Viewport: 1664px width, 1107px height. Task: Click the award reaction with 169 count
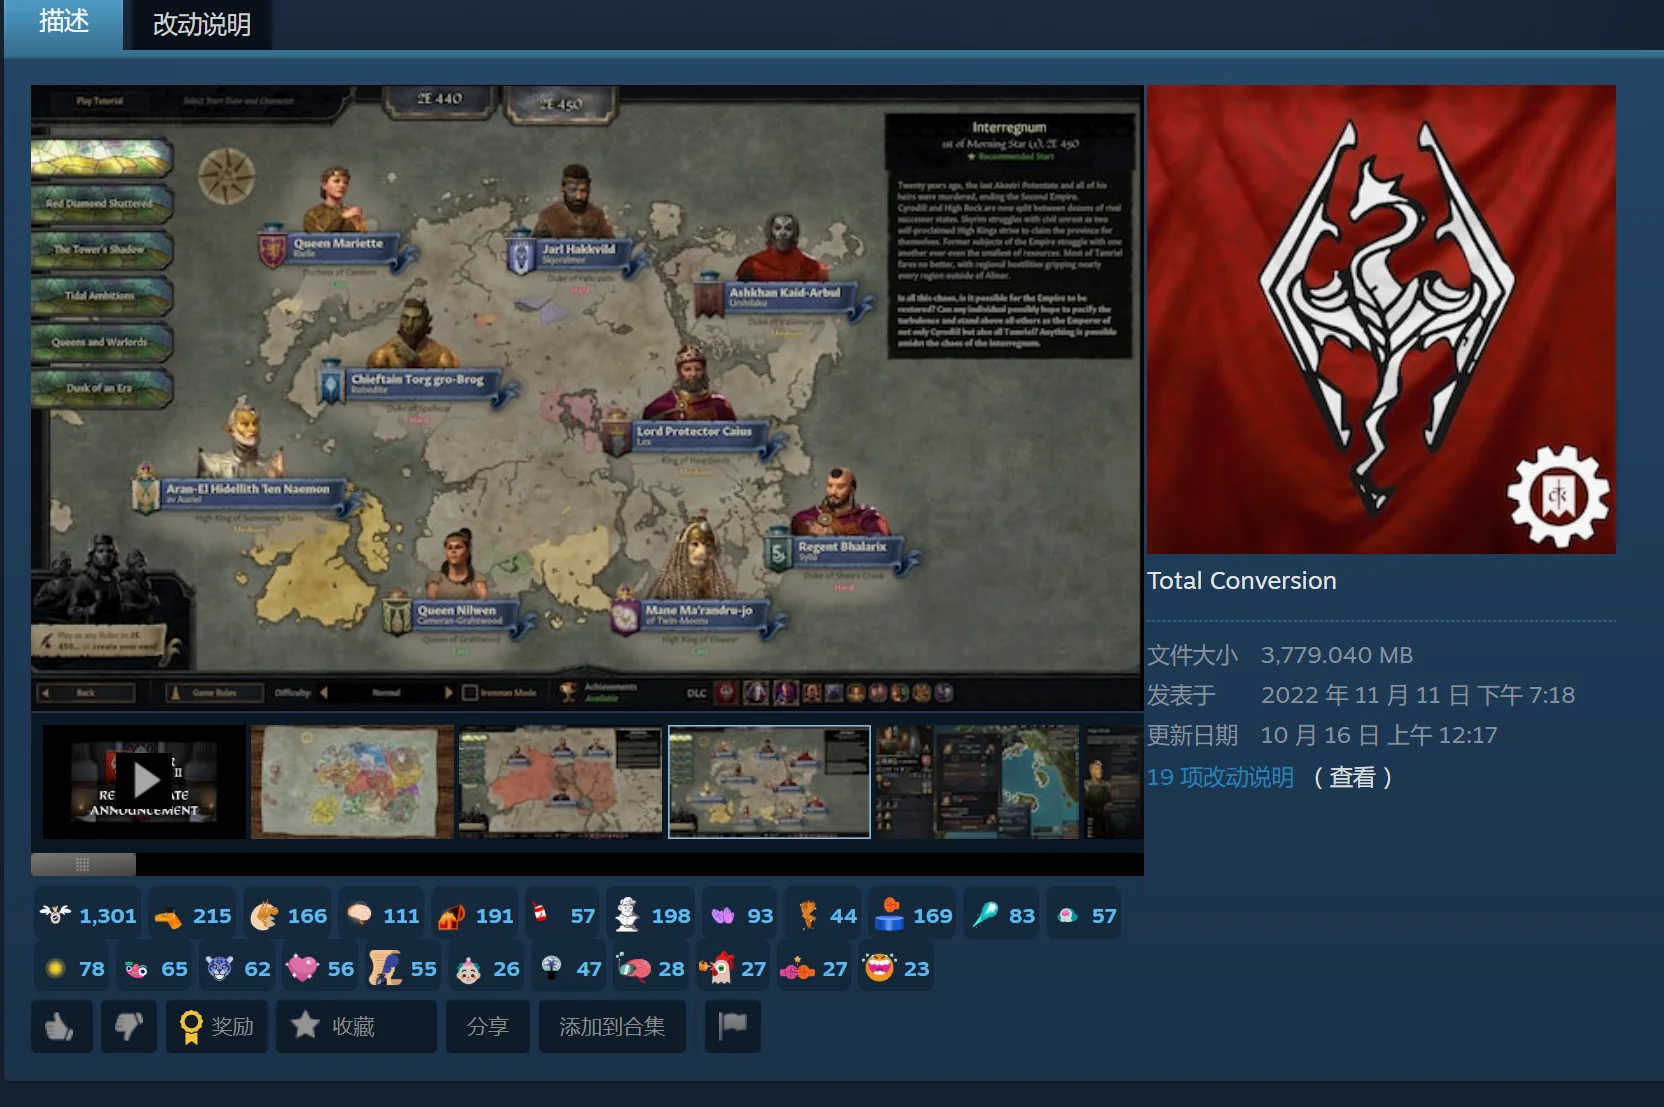pyautogui.click(x=913, y=915)
